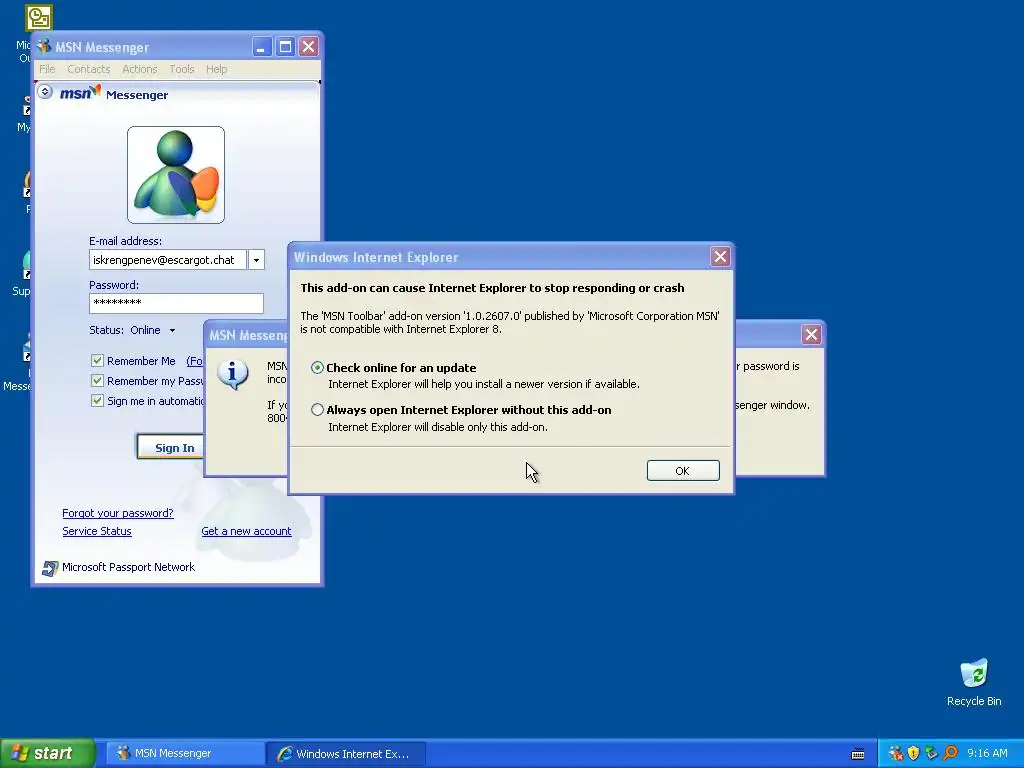Click the yellow security shield tray icon
Image resolution: width=1024 pixels, height=768 pixels.
[x=914, y=754]
